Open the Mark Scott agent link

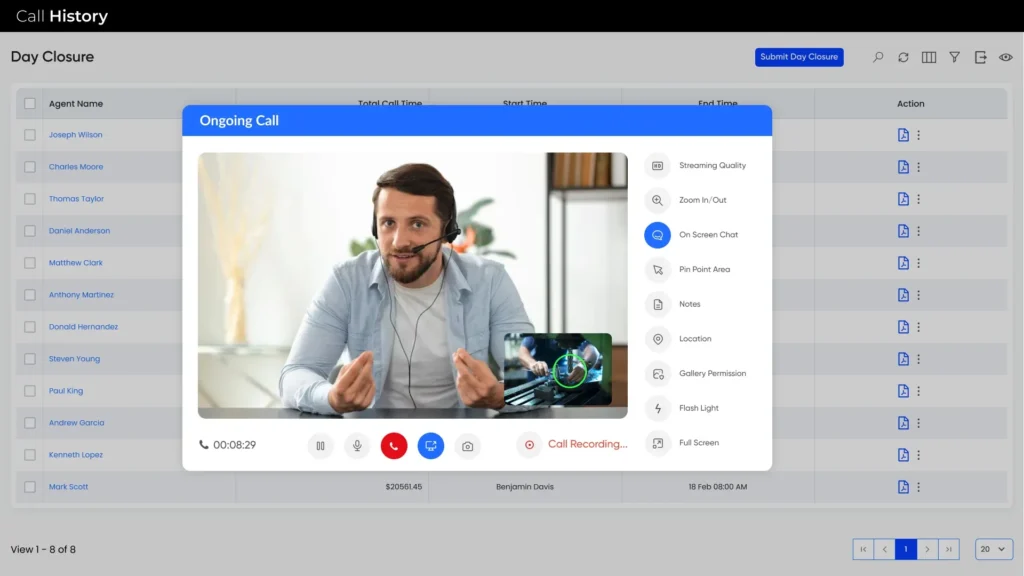pos(69,487)
